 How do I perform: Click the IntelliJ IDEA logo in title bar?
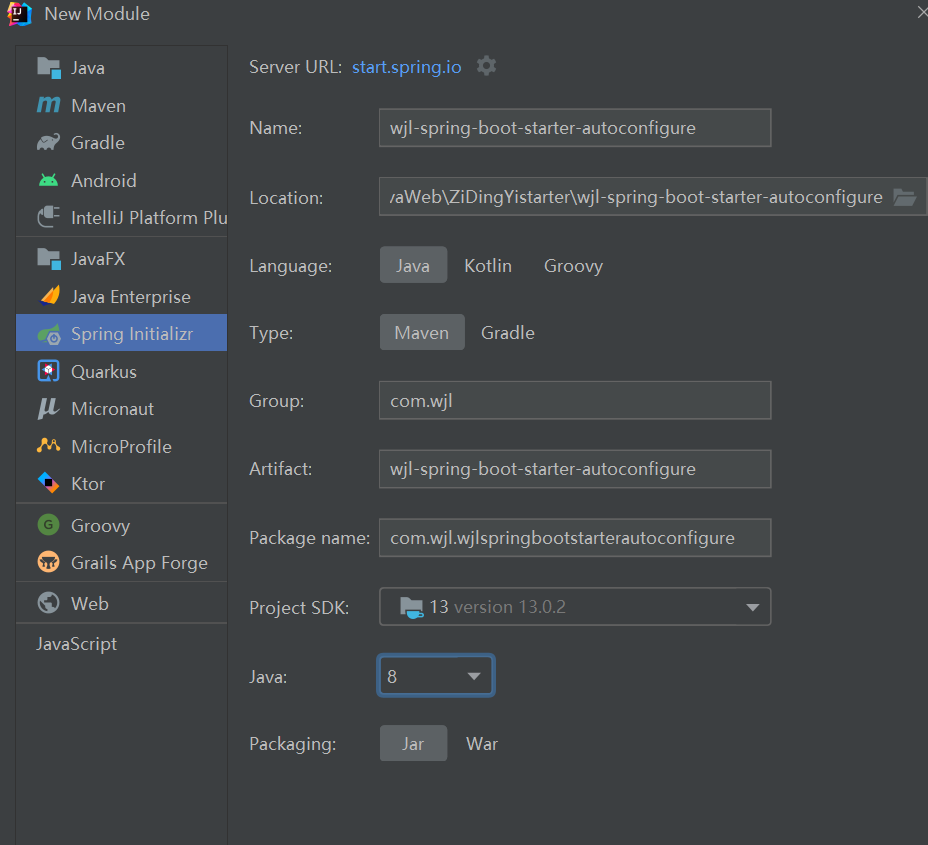[x=19, y=14]
